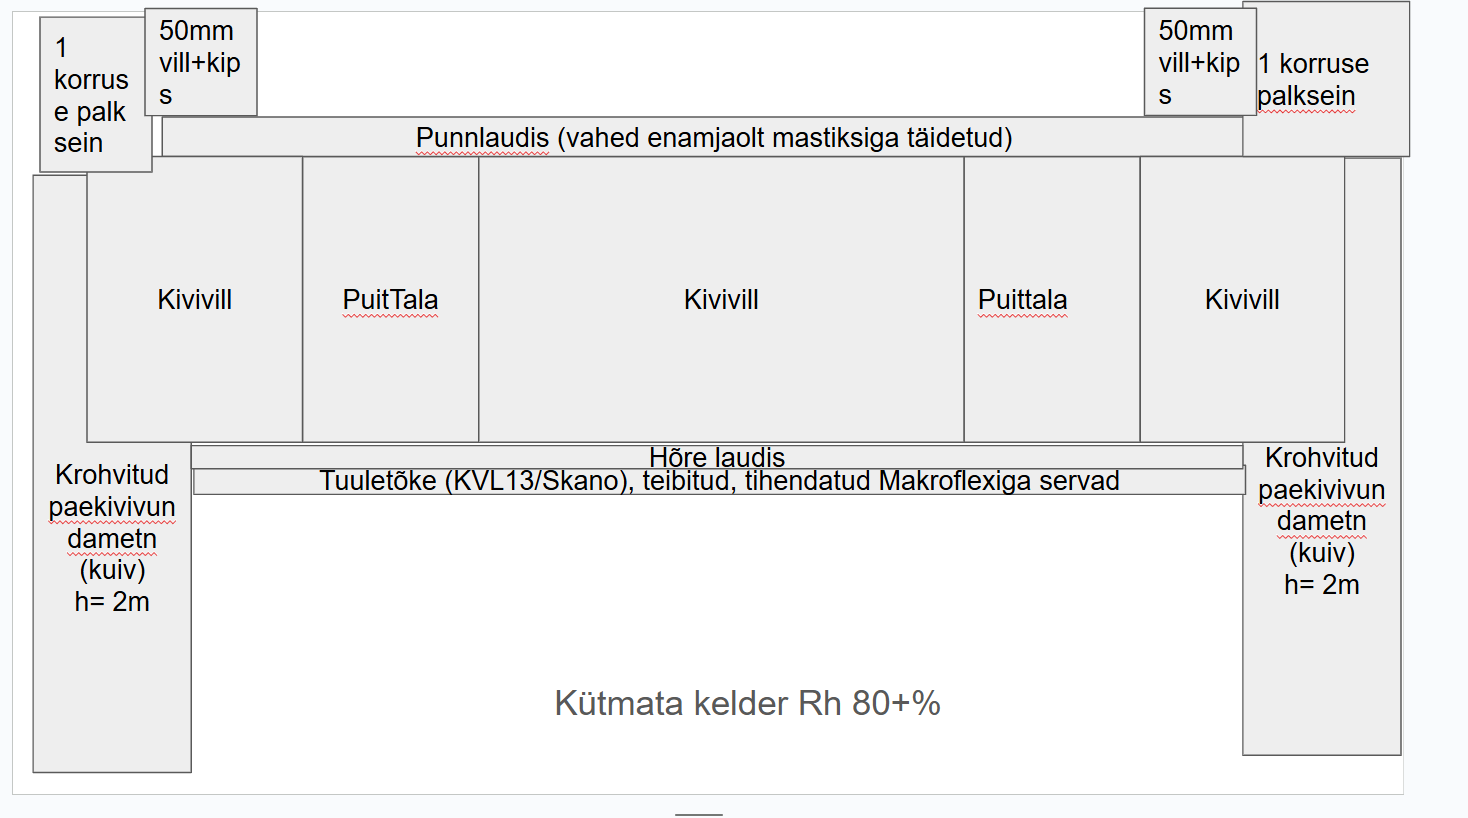
Task: Select the left "PuitTala" beam block
Action: pyautogui.click(x=390, y=299)
